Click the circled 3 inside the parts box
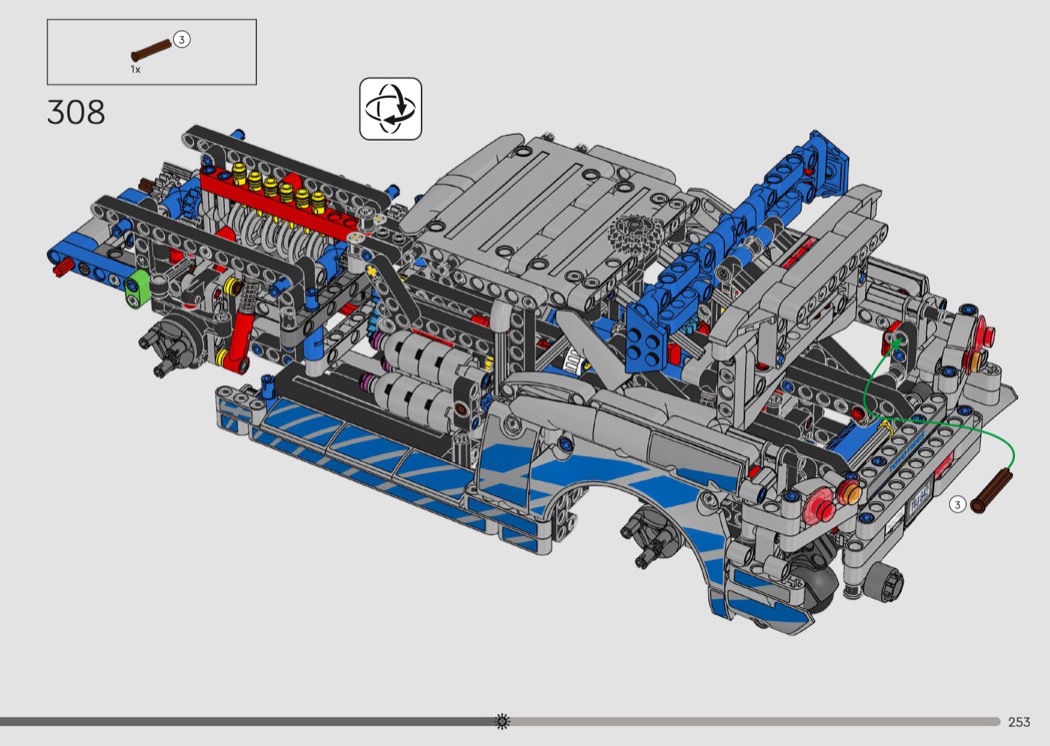 [181, 40]
